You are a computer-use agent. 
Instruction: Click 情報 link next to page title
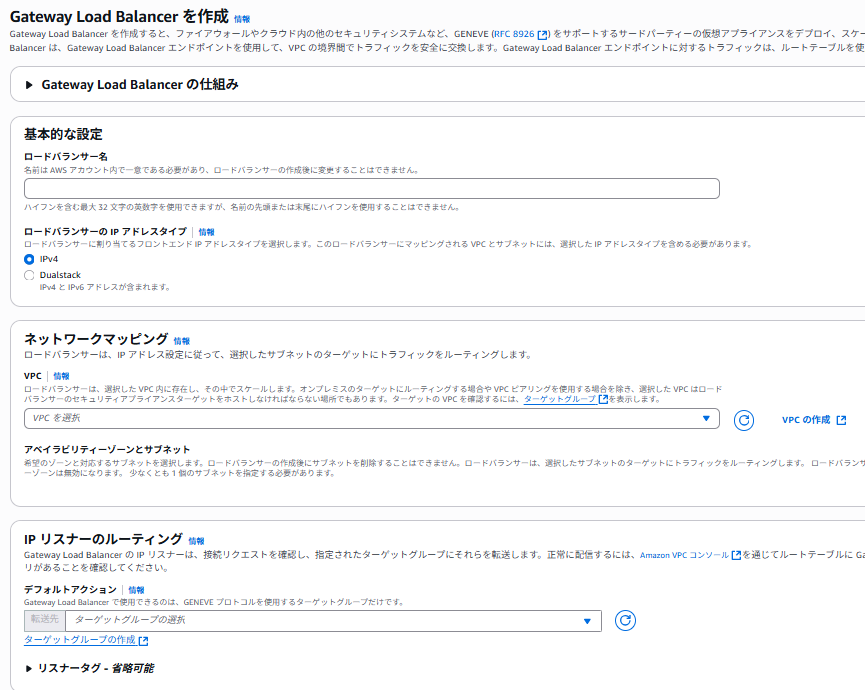point(242,19)
